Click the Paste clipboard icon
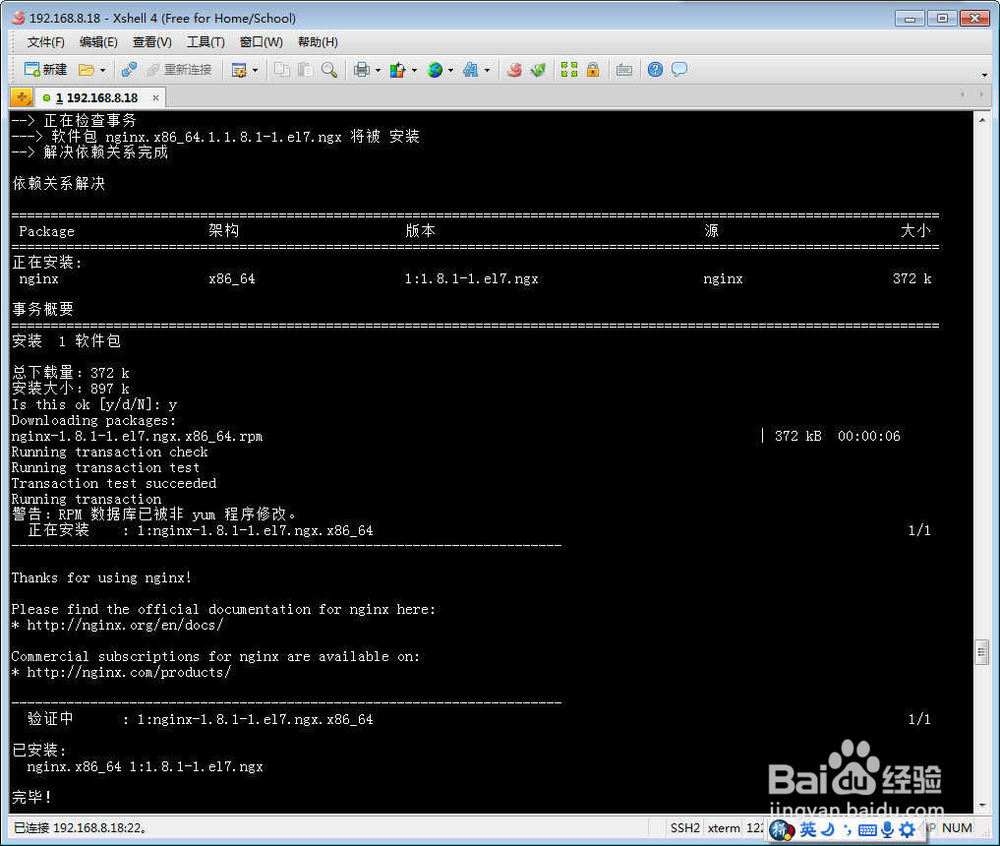Screen dimensions: 1000x846 tap(305, 69)
